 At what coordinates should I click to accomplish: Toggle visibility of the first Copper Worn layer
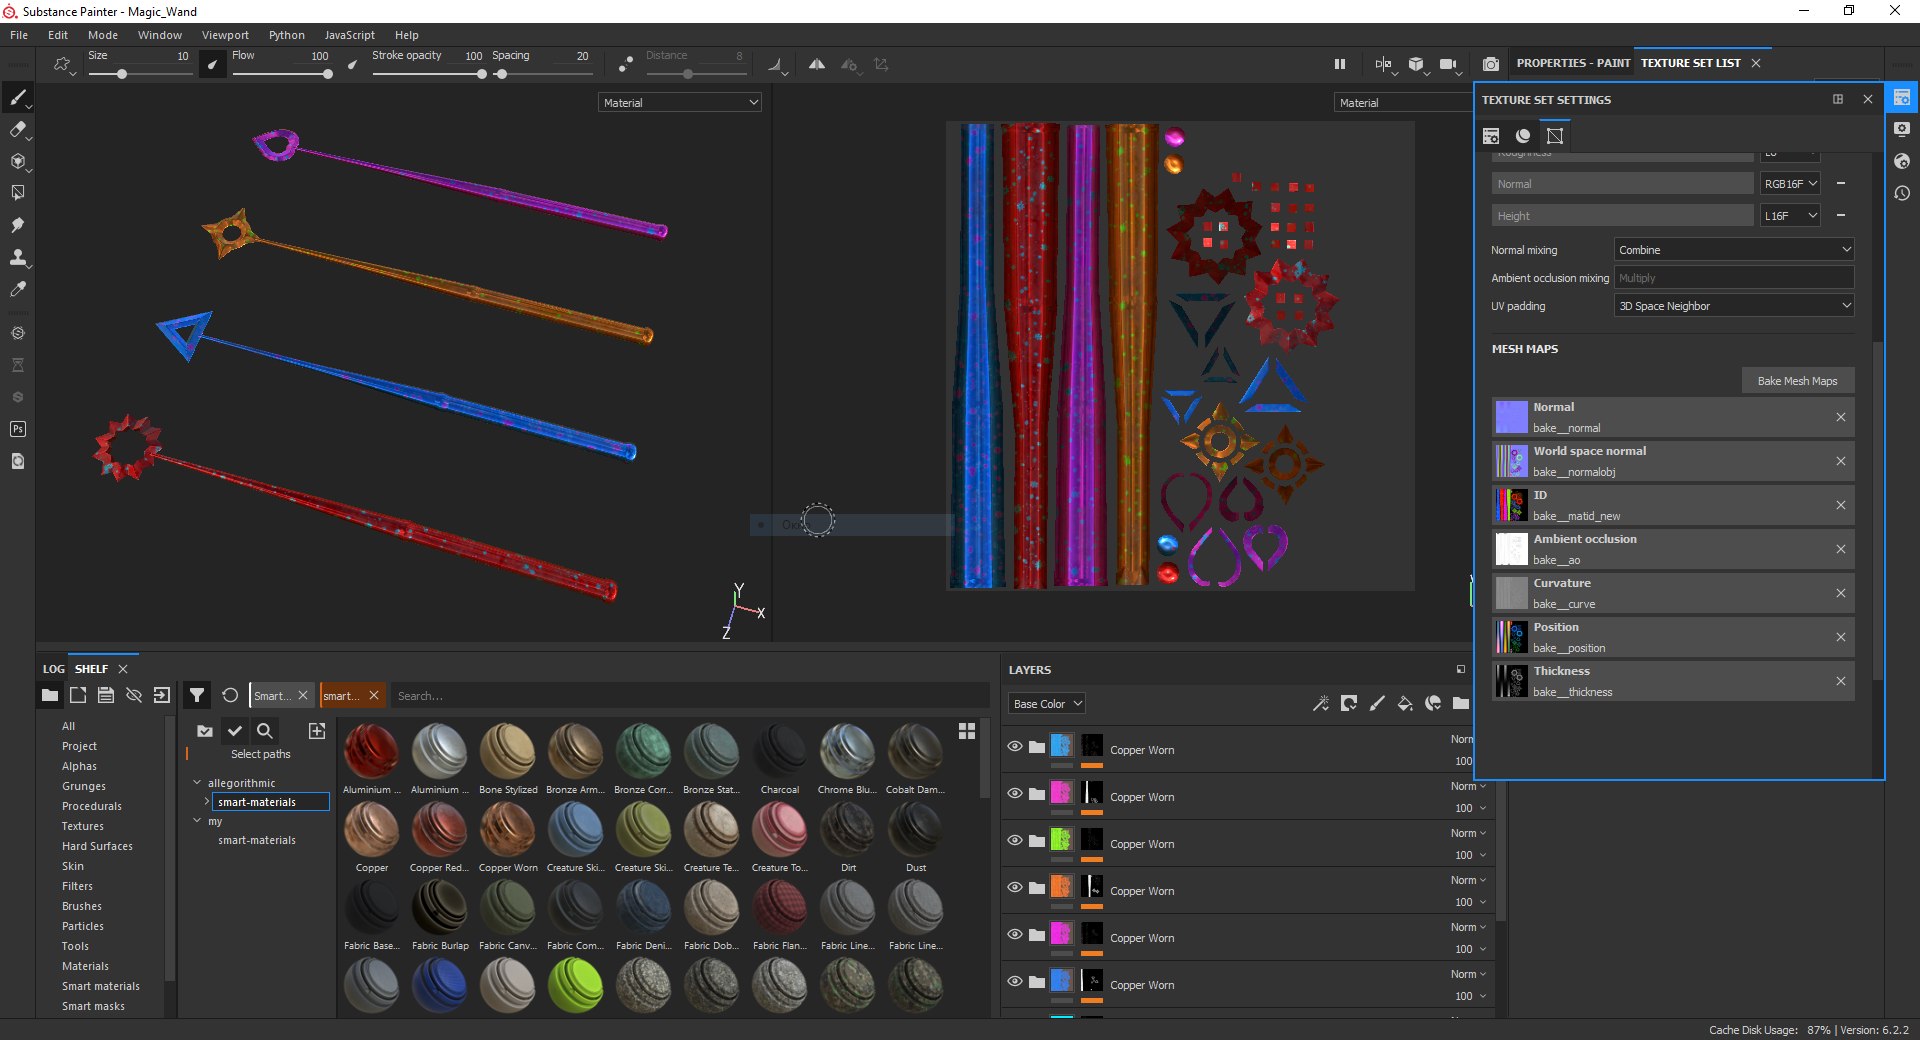(1015, 746)
